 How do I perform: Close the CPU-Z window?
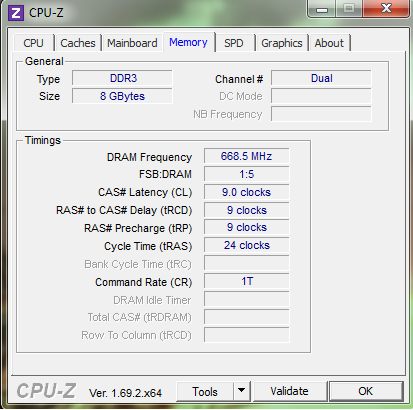click(x=386, y=8)
